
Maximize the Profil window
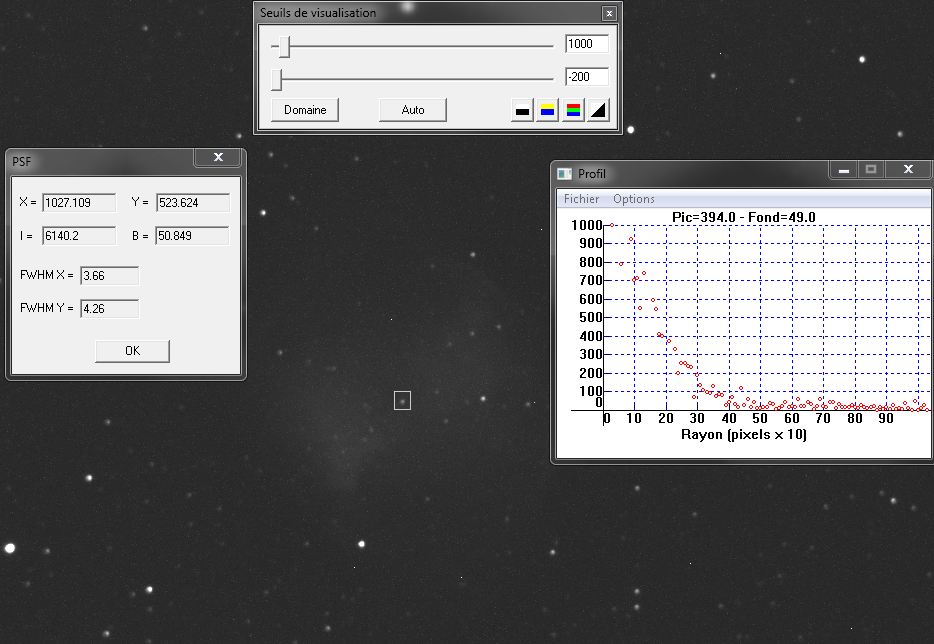[871, 170]
